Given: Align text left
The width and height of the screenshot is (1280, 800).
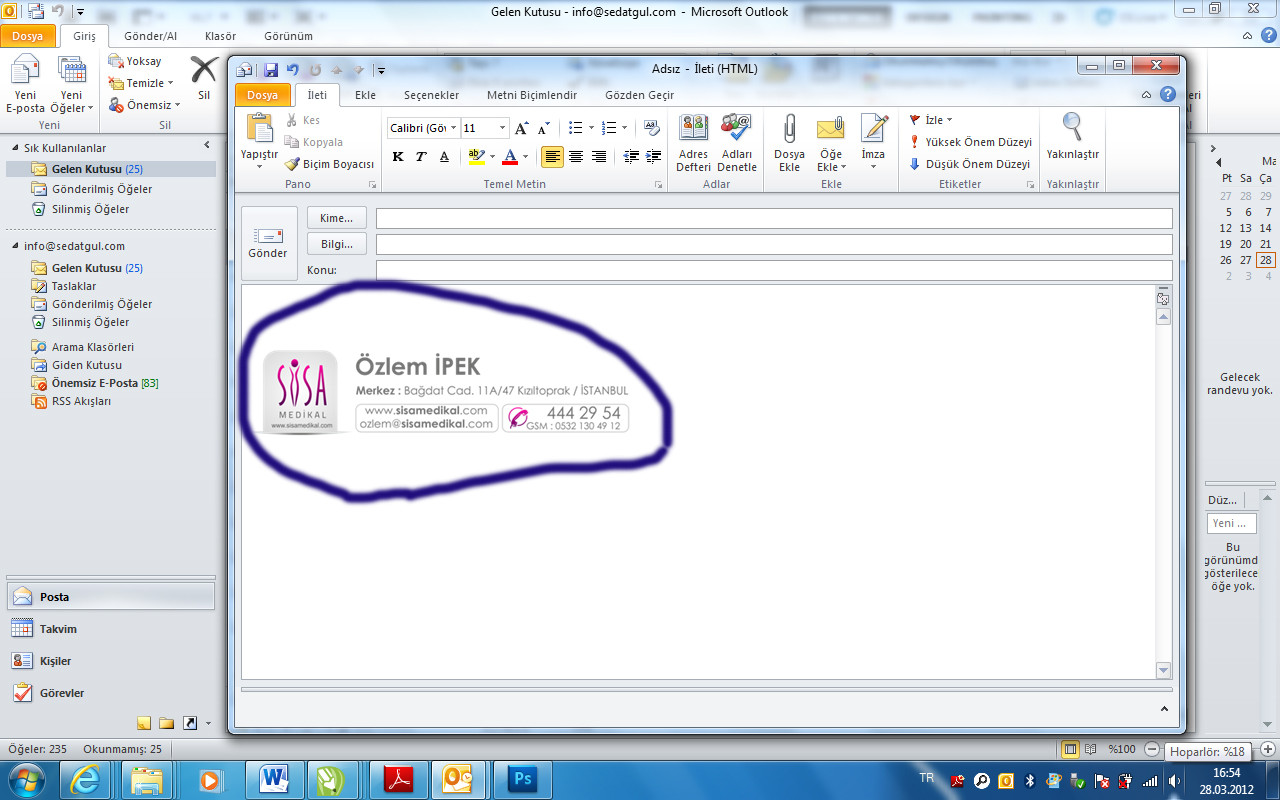Looking at the screenshot, I should point(552,156).
